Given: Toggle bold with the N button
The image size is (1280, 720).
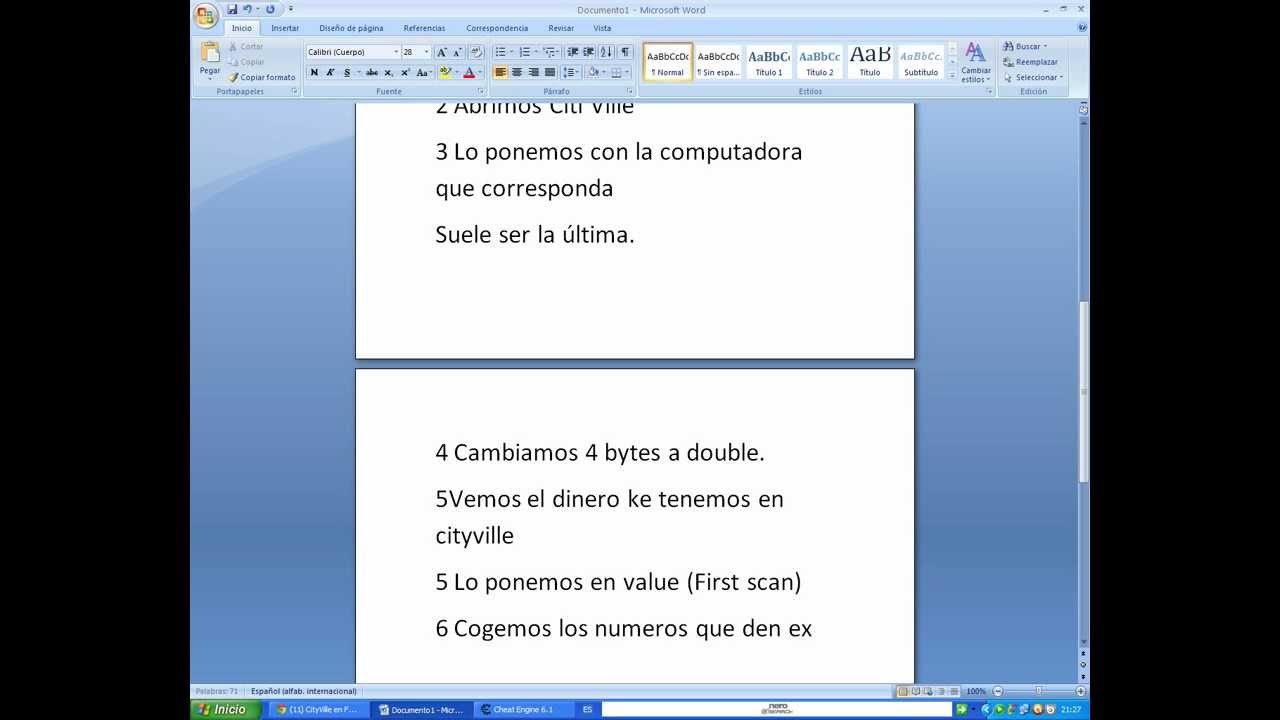Looking at the screenshot, I should (314, 72).
